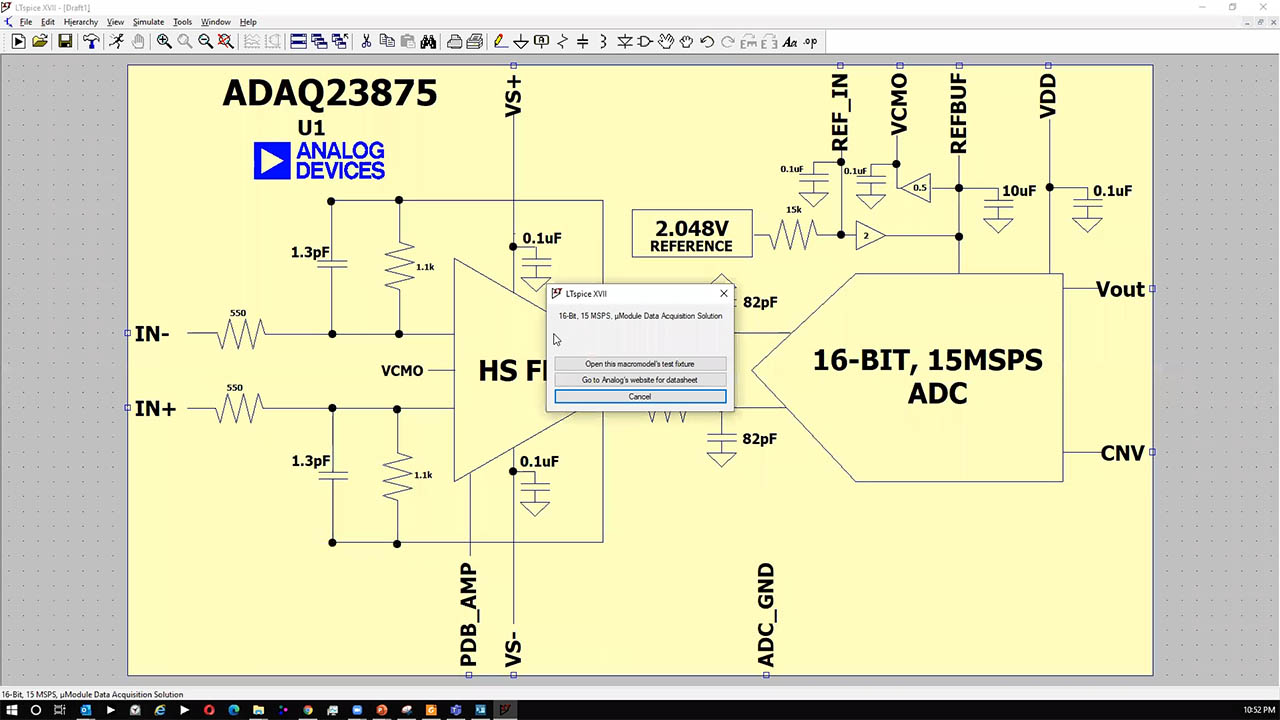Open the Tools menu
Image resolution: width=1280 pixels, height=720 pixels.
182,21
